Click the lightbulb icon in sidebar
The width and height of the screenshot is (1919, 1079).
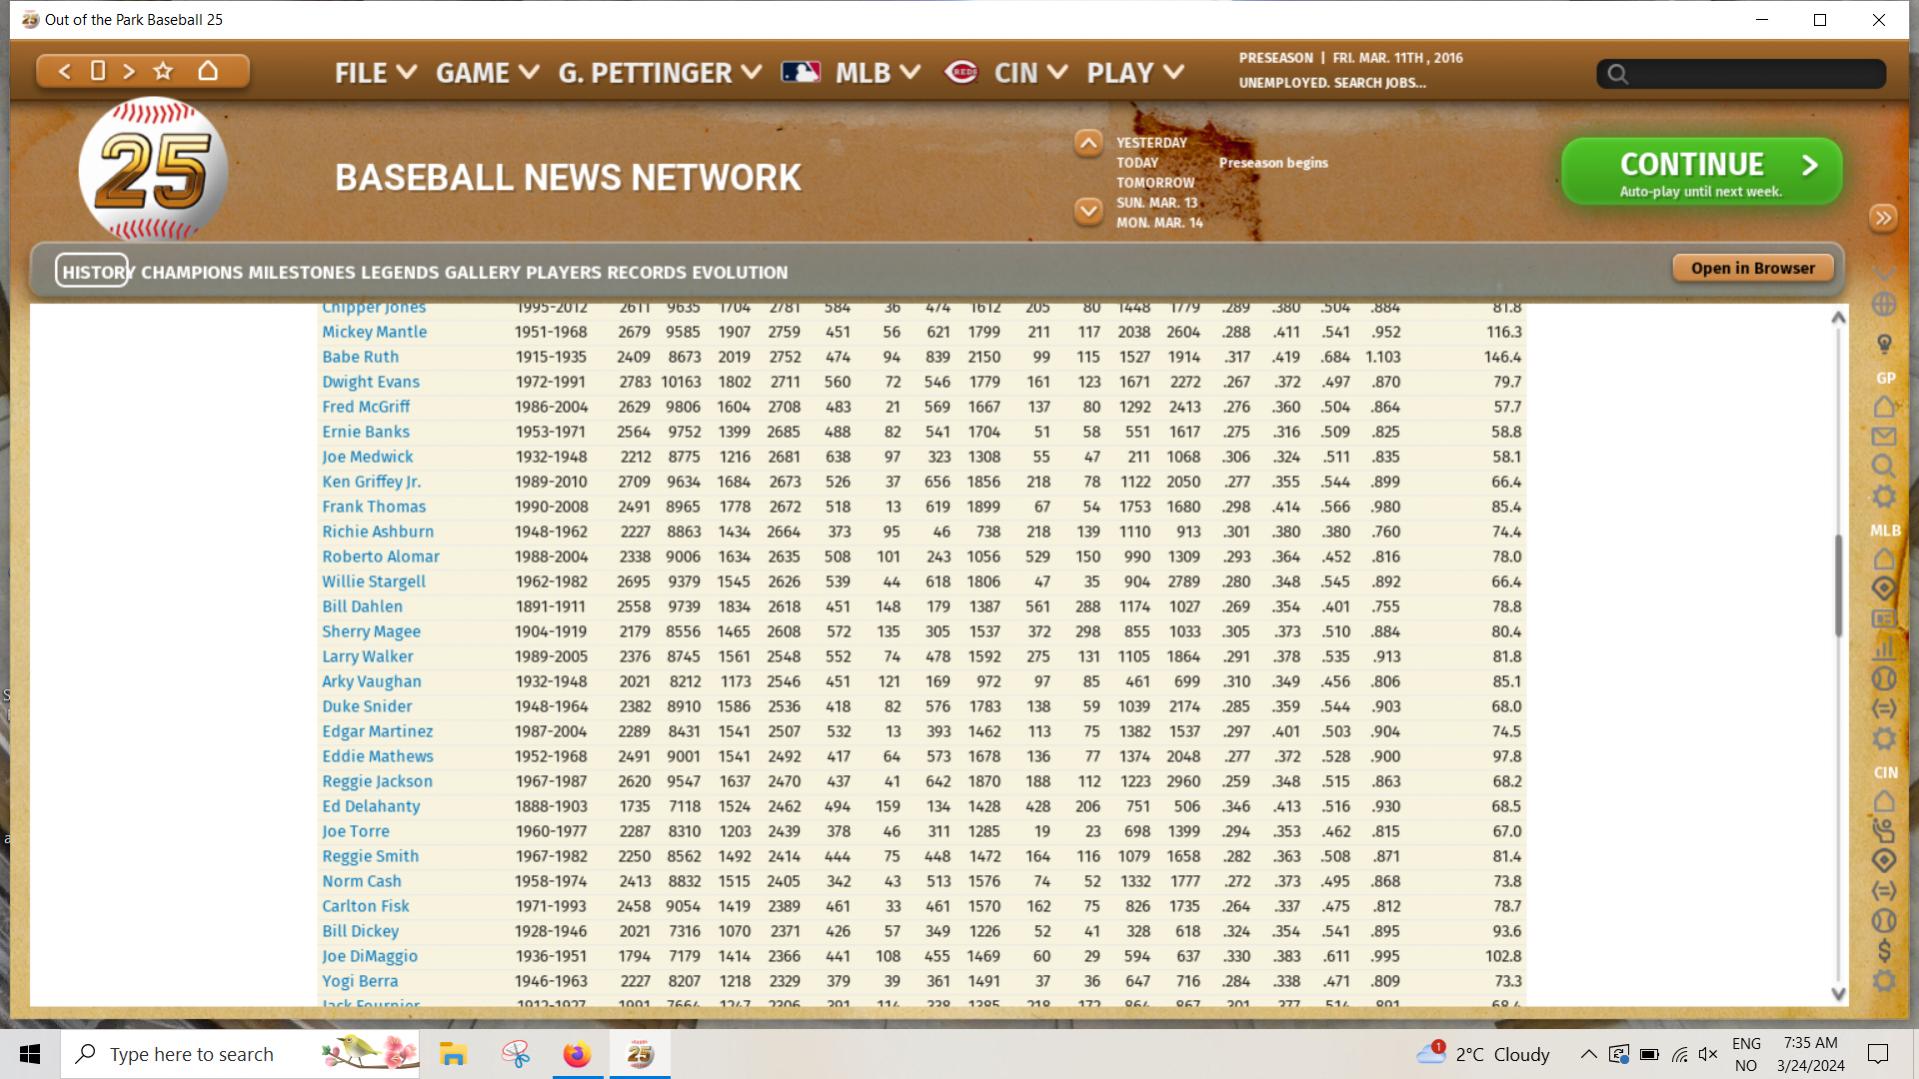[x=1884, y=344]
